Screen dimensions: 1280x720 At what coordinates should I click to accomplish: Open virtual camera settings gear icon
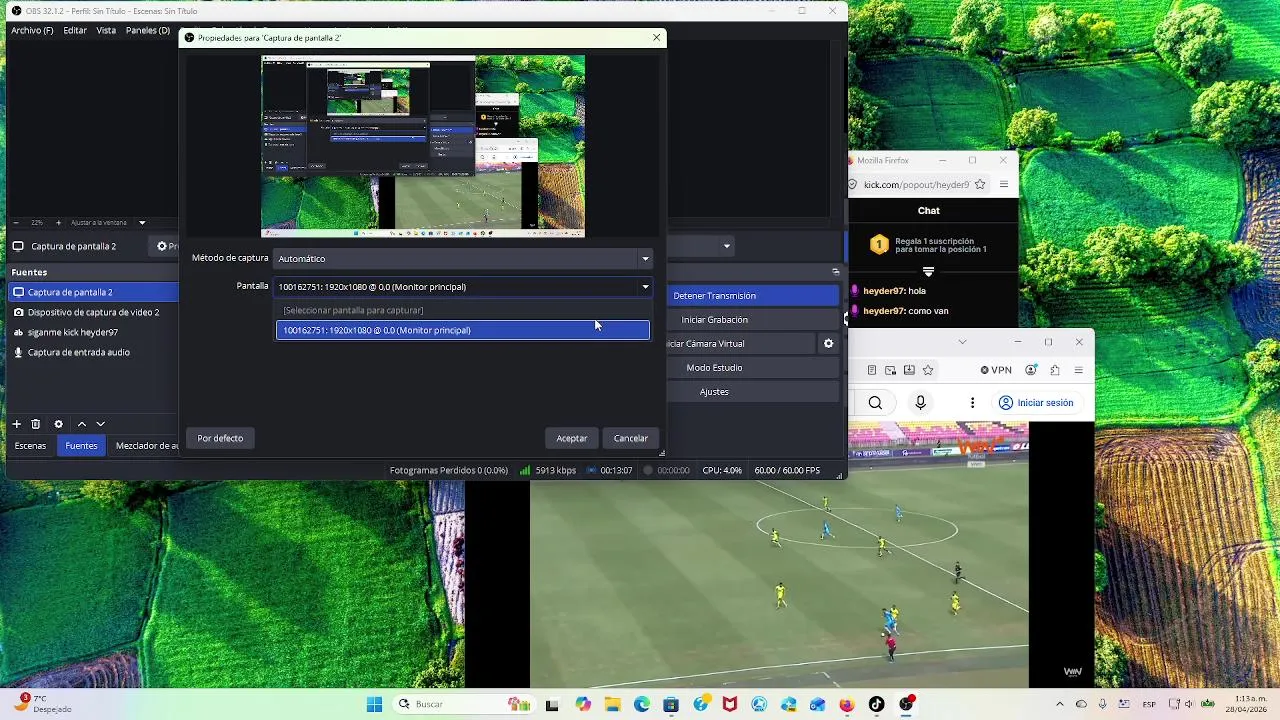828,344
